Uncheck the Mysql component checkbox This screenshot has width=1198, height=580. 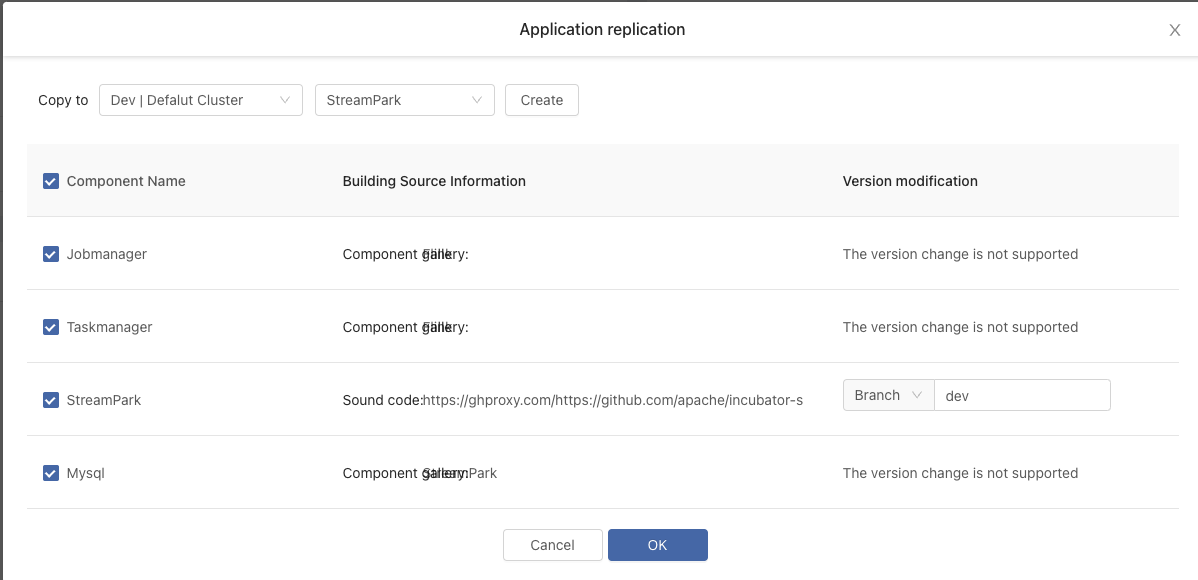pyautogui.click(x=51, y=473)
